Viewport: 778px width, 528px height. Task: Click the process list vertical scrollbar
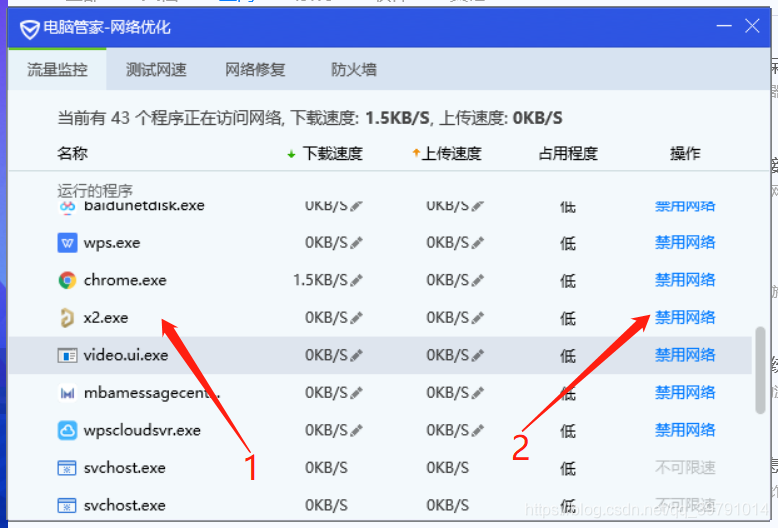point(760,370)
